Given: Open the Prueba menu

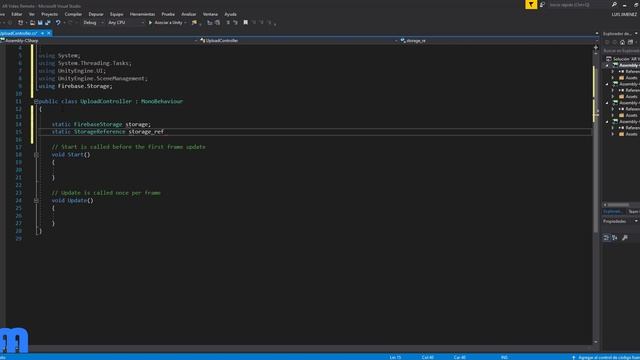Looking at the screenshot, I should (x=168, y=14).
